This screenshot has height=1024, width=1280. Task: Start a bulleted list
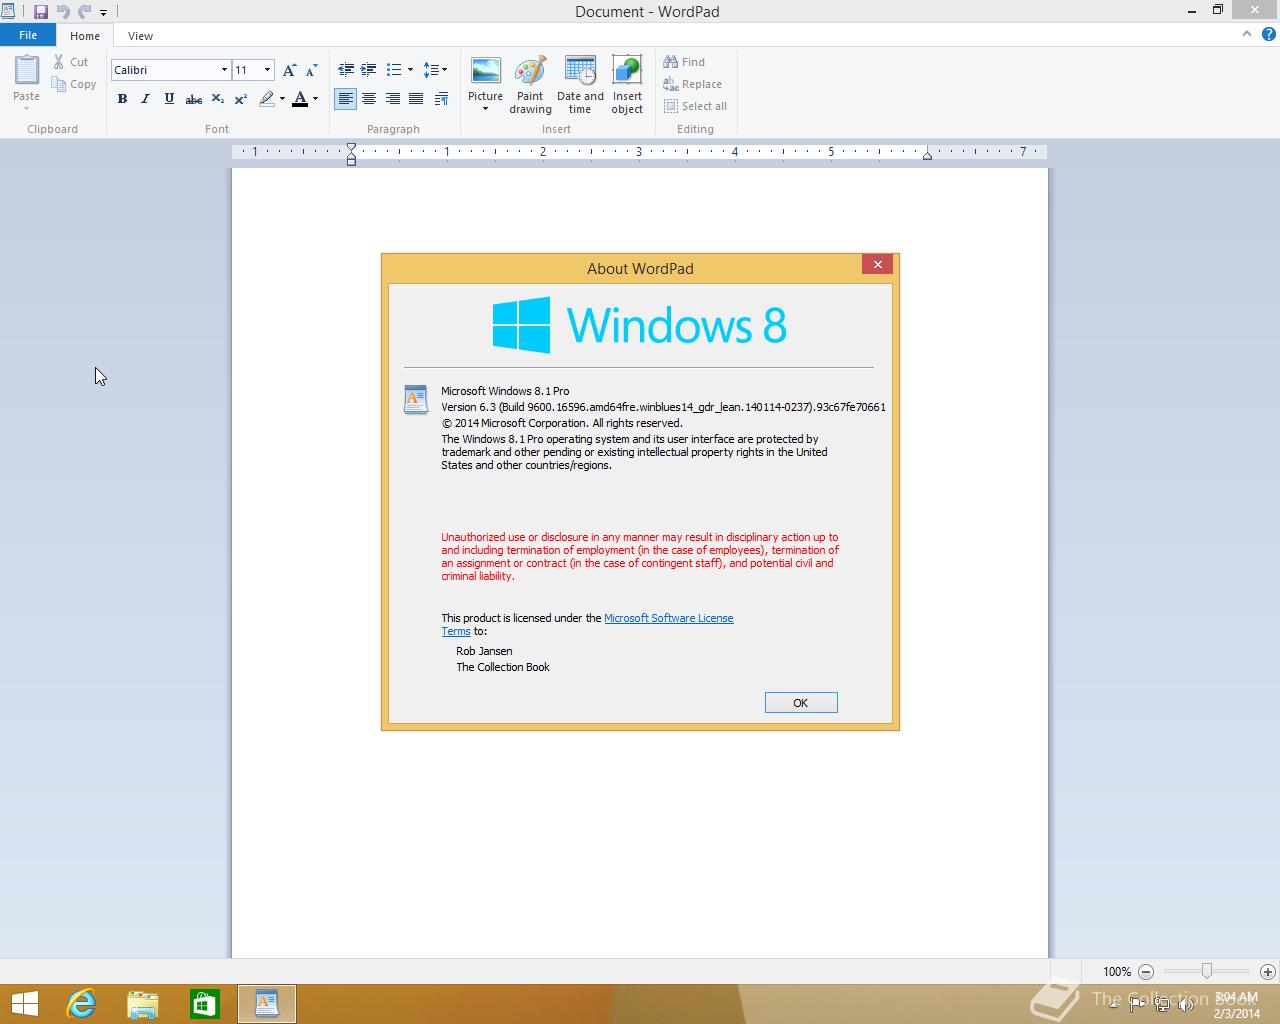[394, 70]
